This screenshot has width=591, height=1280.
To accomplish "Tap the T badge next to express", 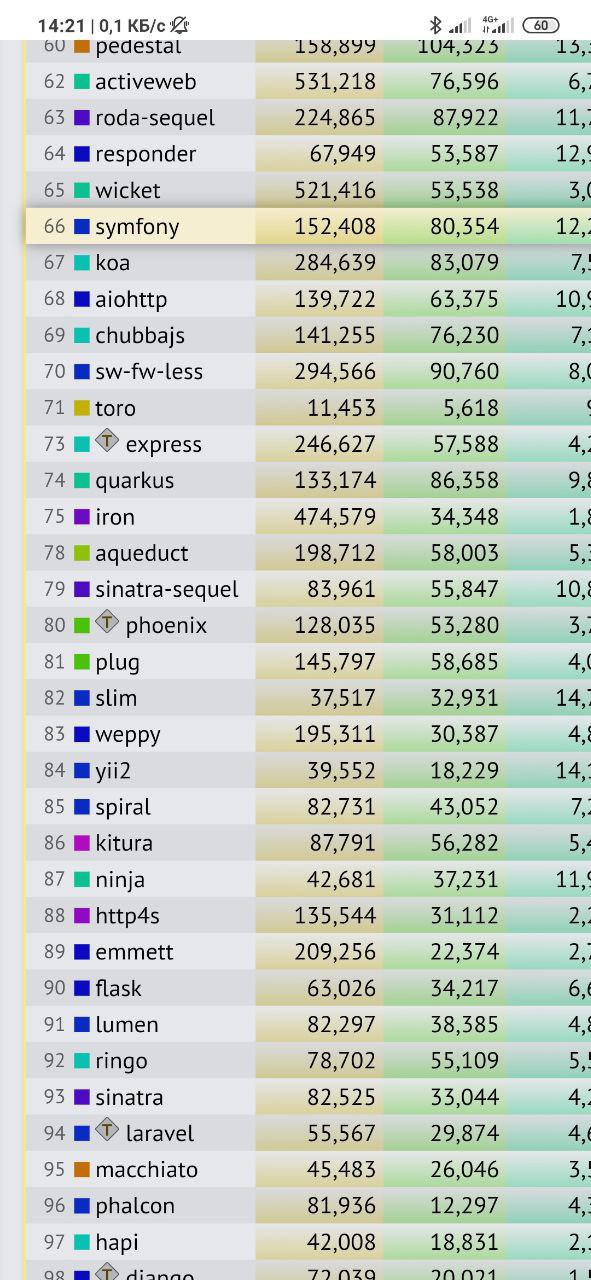I will [x=107, y=440].
